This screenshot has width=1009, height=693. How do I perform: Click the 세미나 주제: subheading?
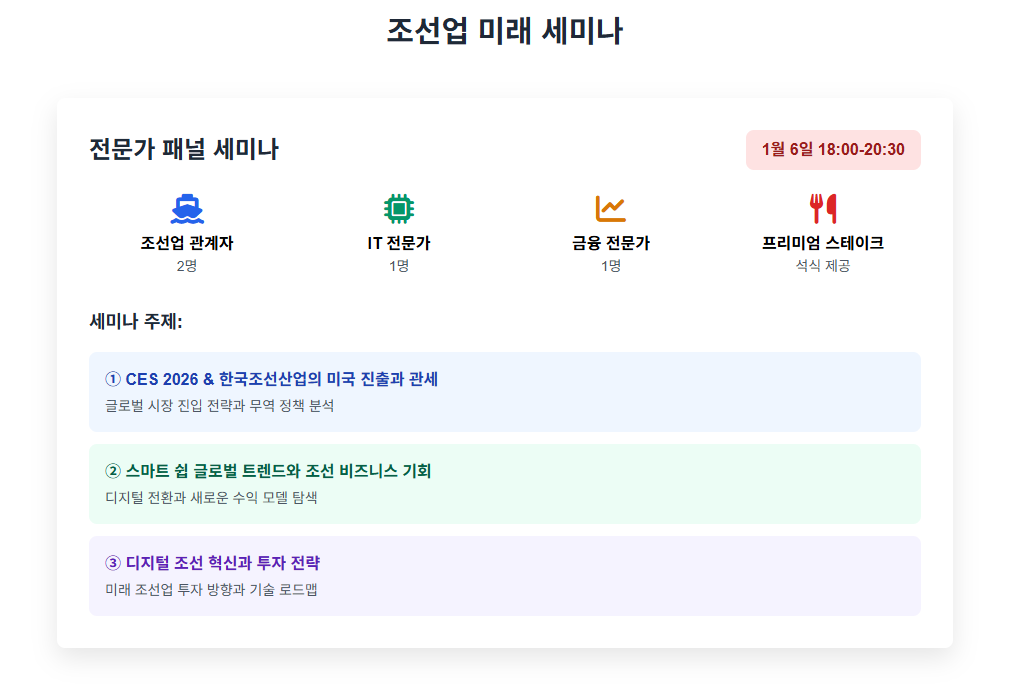136,321
